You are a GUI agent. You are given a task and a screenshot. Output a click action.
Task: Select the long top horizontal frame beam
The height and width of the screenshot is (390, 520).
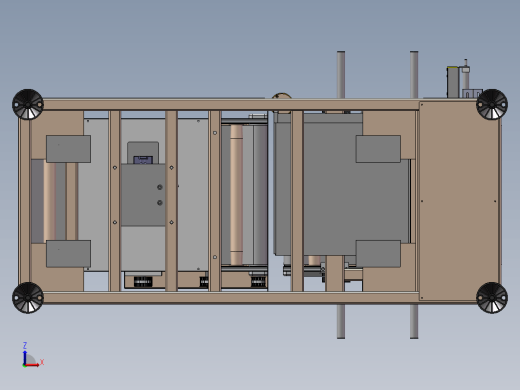(231, 105)
